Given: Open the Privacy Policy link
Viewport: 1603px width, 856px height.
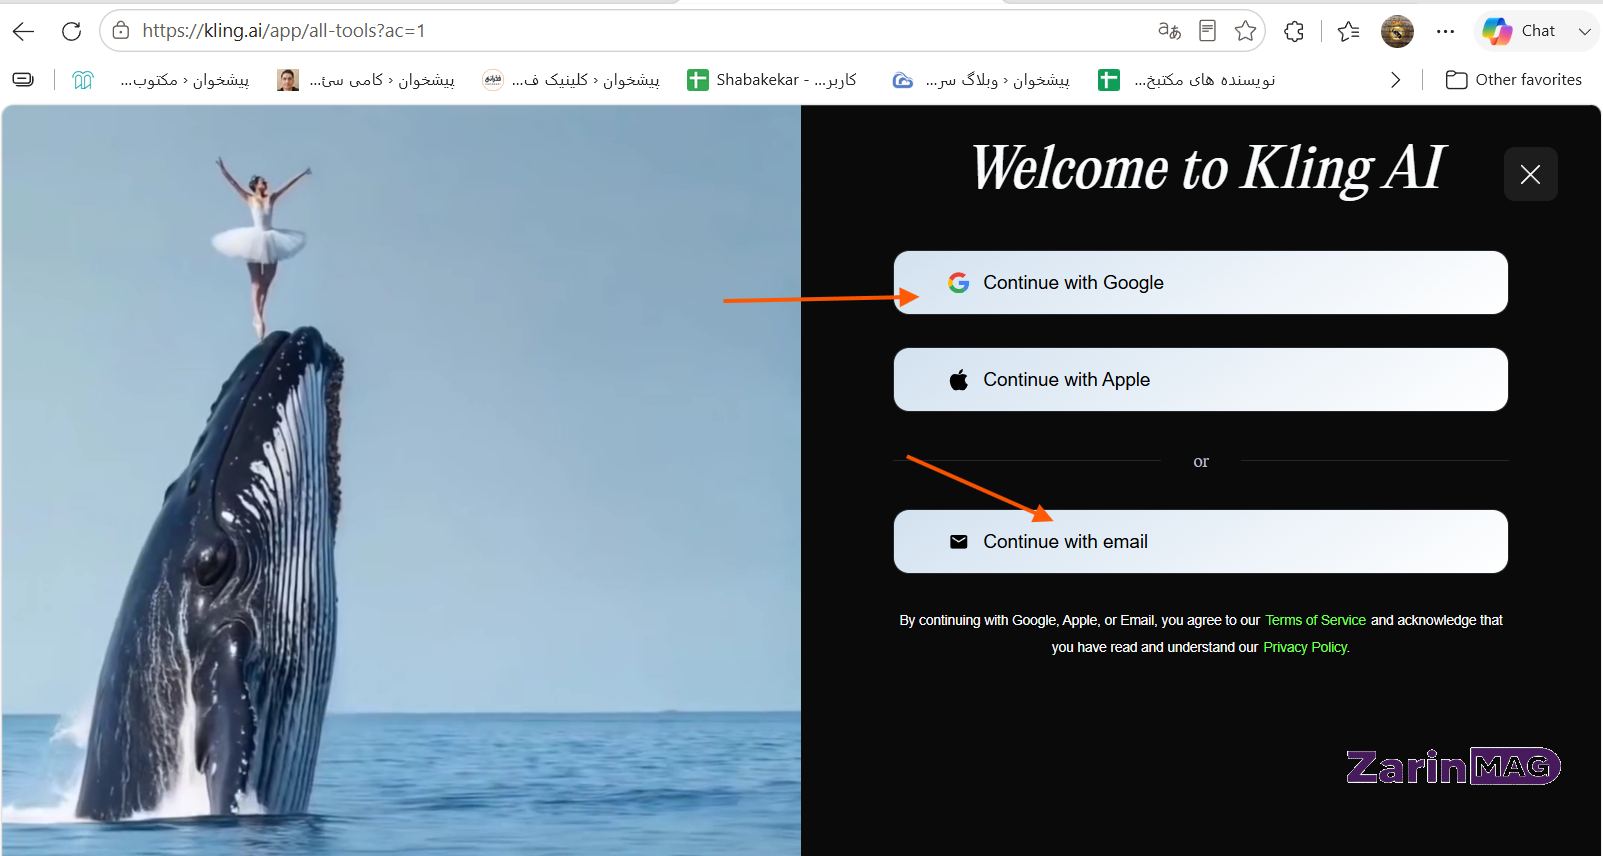Looking at the screenshot, I should point(1306,647).
